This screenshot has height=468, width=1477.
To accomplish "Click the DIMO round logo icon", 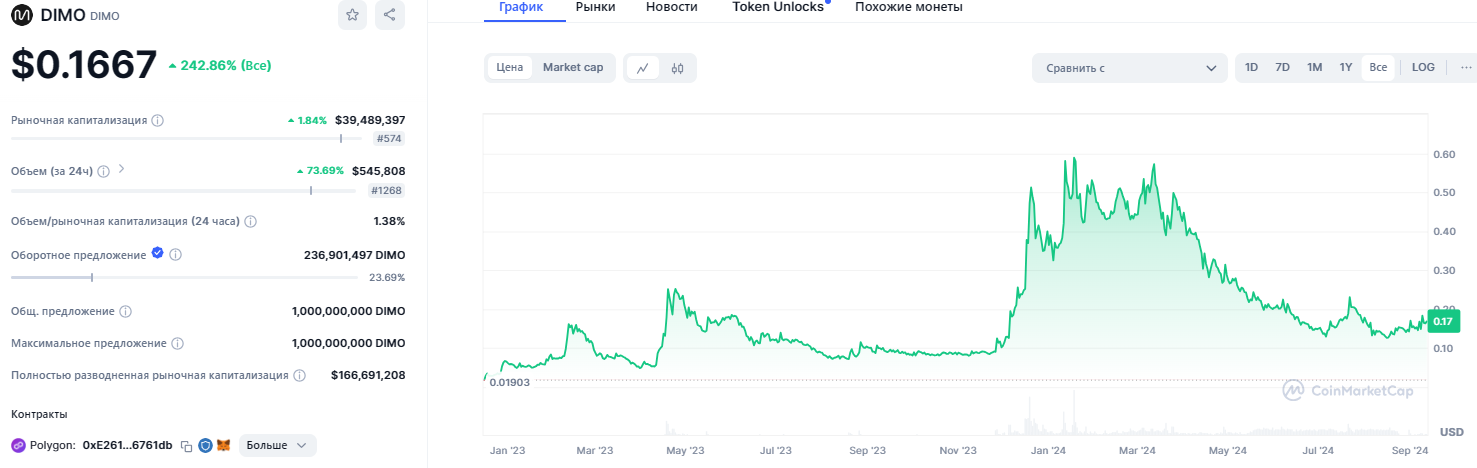I will (21, 15).
